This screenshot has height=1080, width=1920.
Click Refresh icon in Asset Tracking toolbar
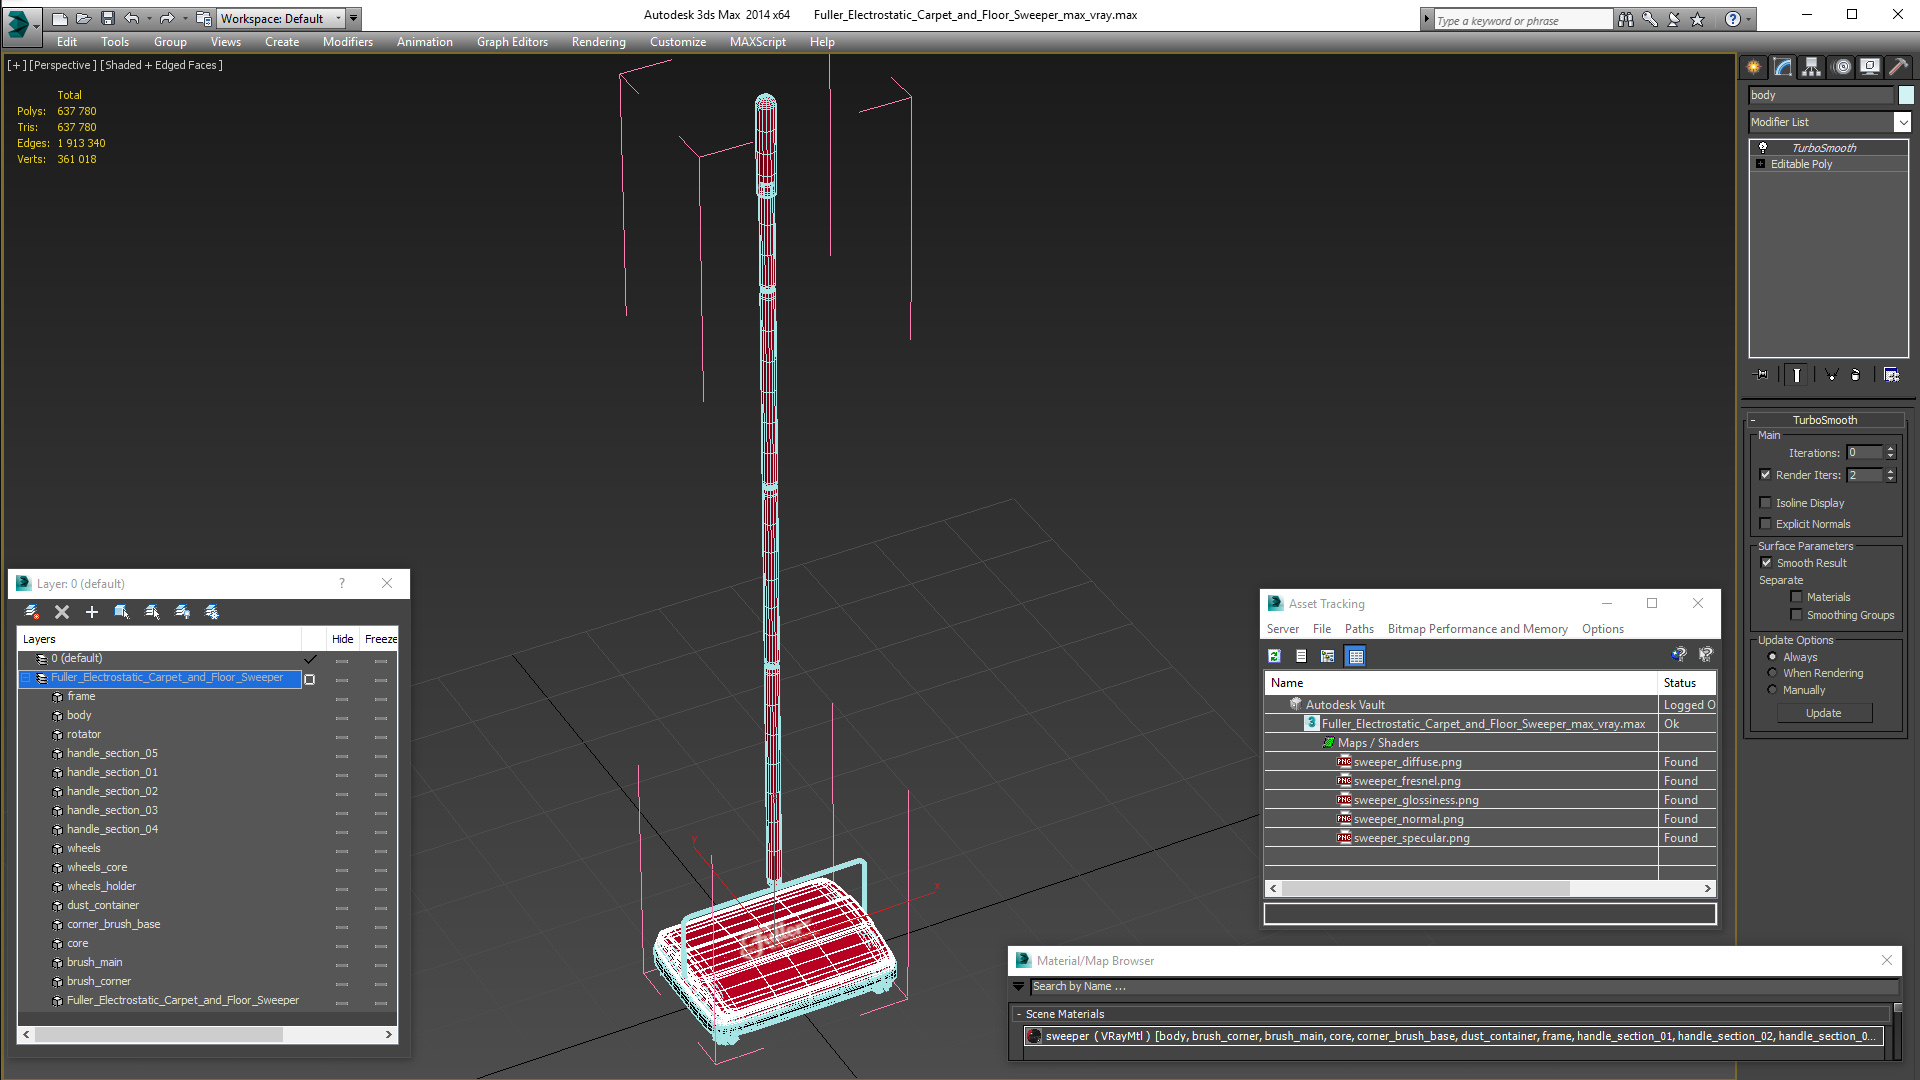(x=1274, y=656)
